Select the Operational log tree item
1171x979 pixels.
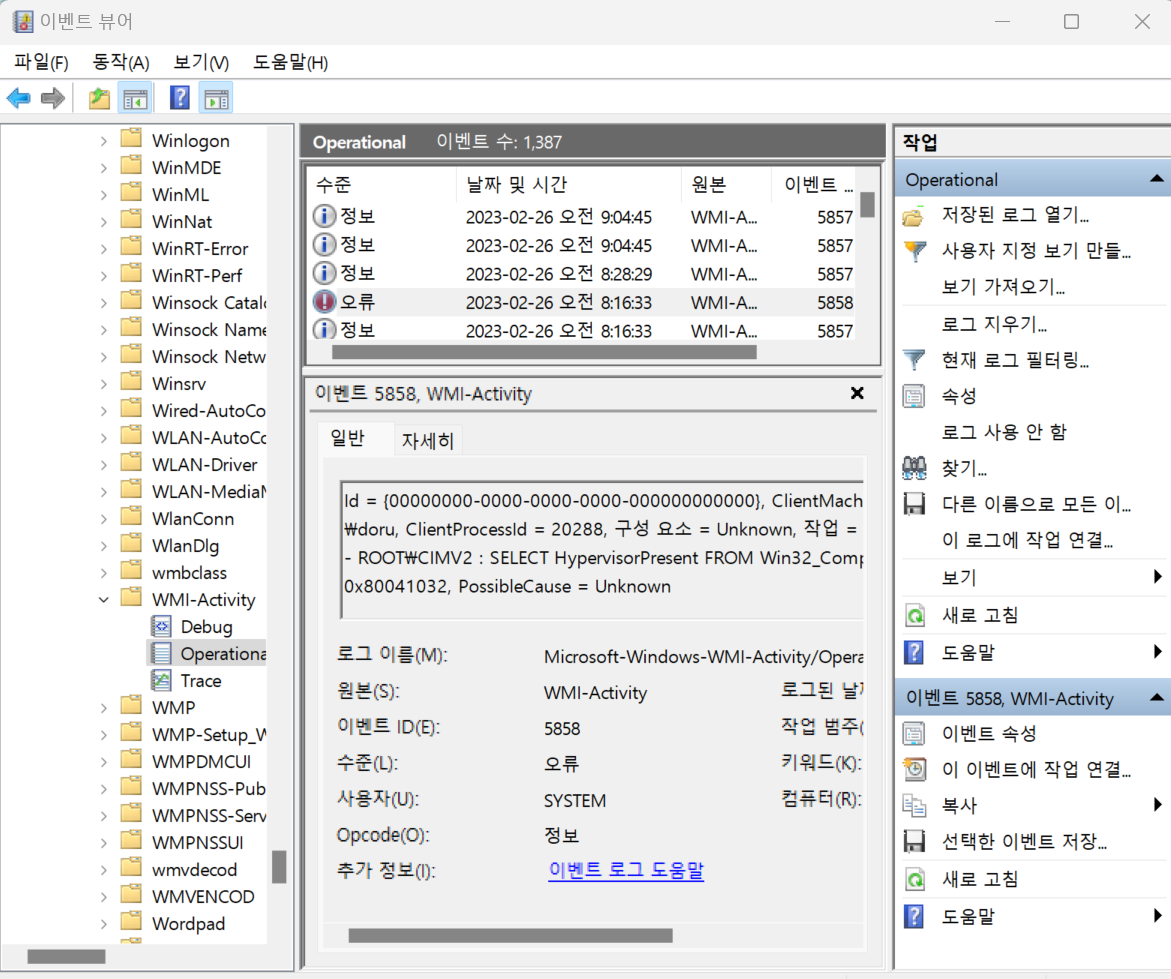[x=207, y=653]
